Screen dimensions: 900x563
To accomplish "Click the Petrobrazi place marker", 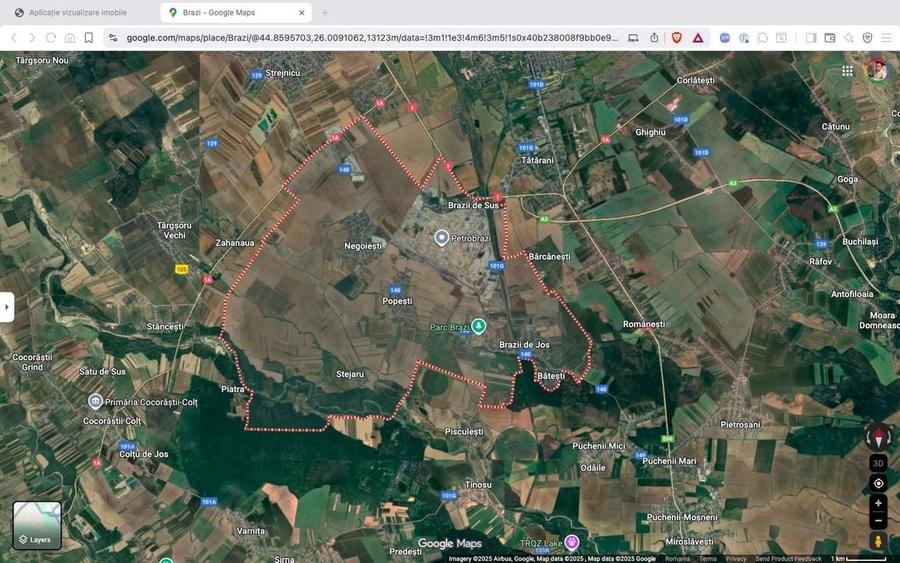I will click(441, 238).
